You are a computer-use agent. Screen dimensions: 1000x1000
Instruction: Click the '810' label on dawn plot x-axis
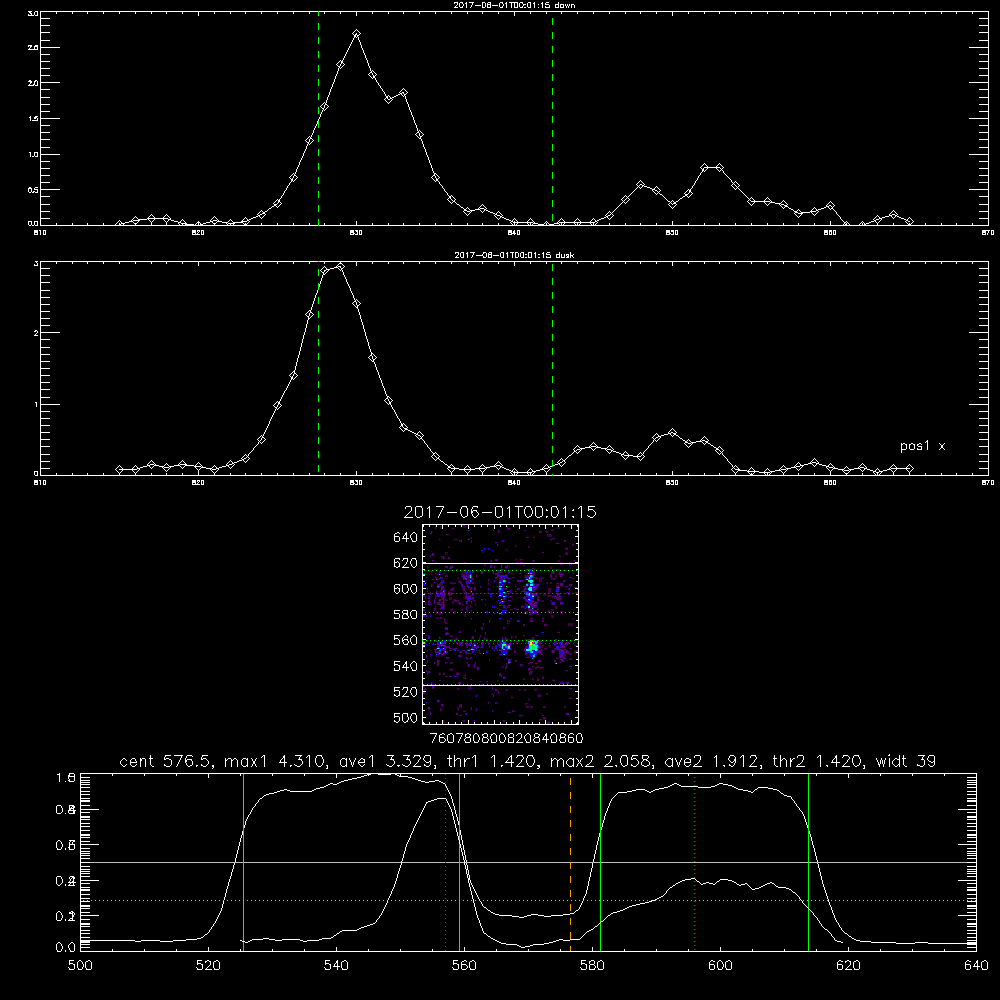(x=40, y=233)
